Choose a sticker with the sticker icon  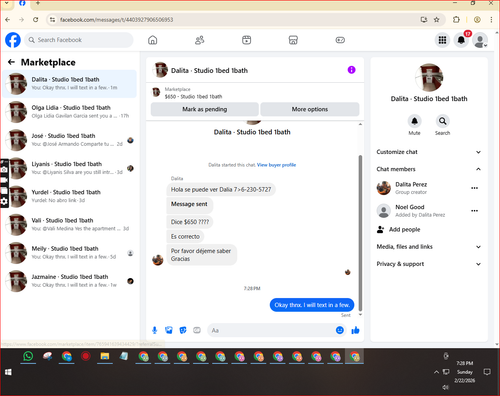183,330
